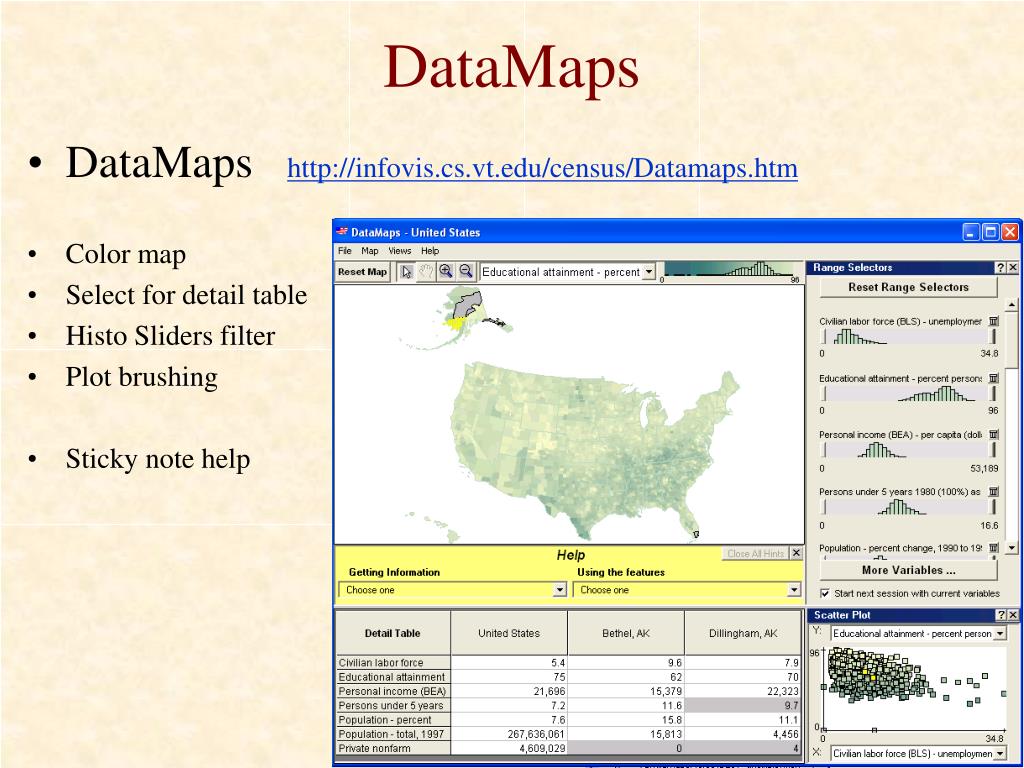The image size is (1024, 768).
Task: Click the left slider handle of Personal income range
Action: tap(824, 450)
